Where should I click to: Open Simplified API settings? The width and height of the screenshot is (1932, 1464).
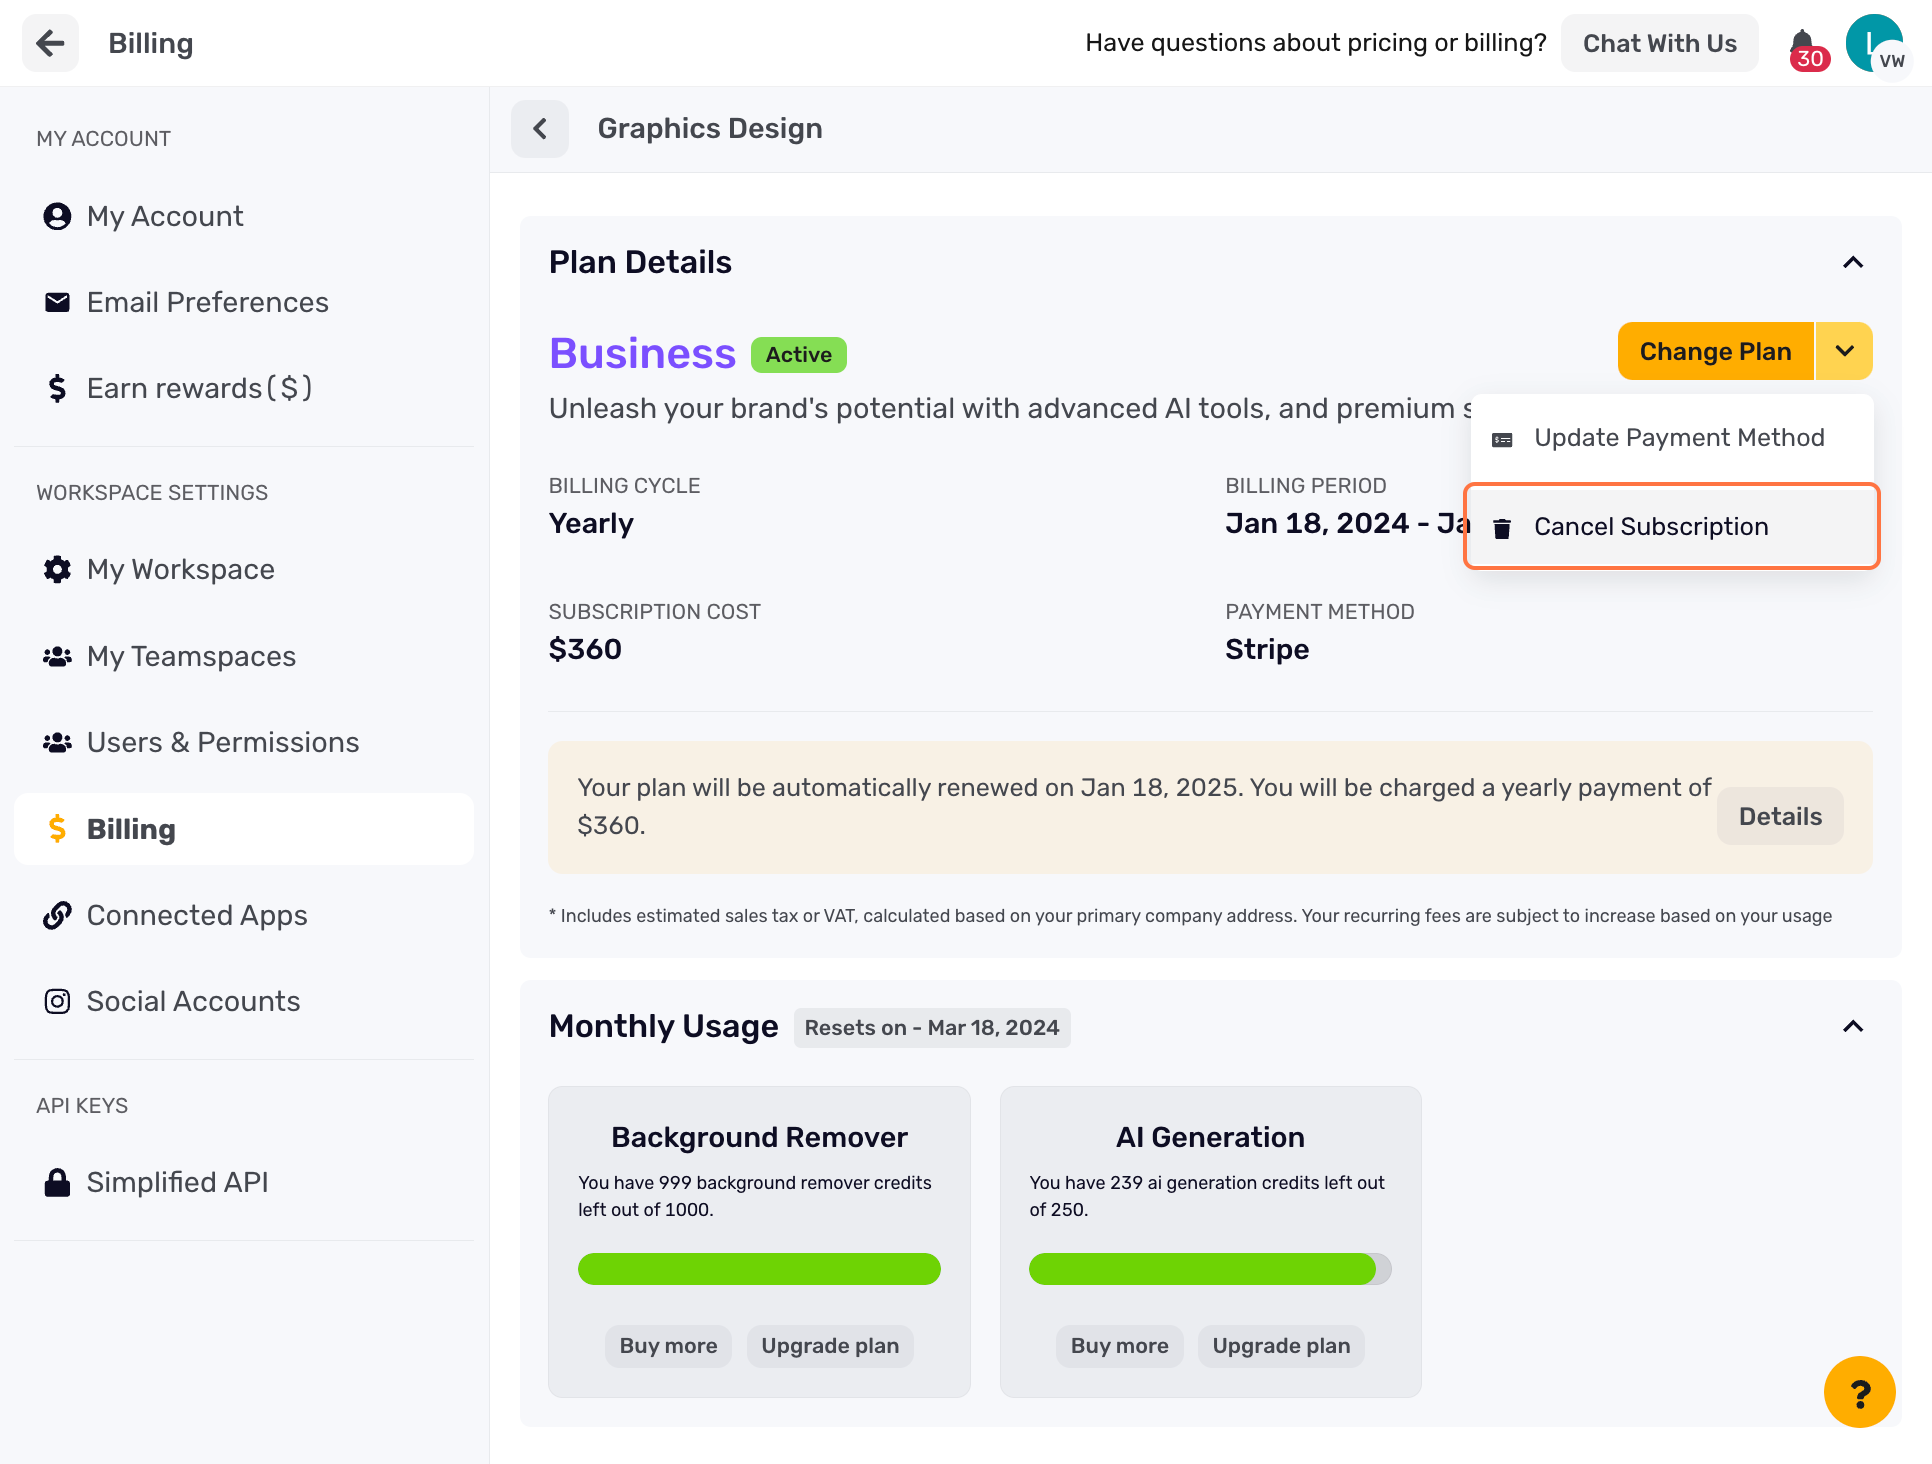[x=244, y=1182]
